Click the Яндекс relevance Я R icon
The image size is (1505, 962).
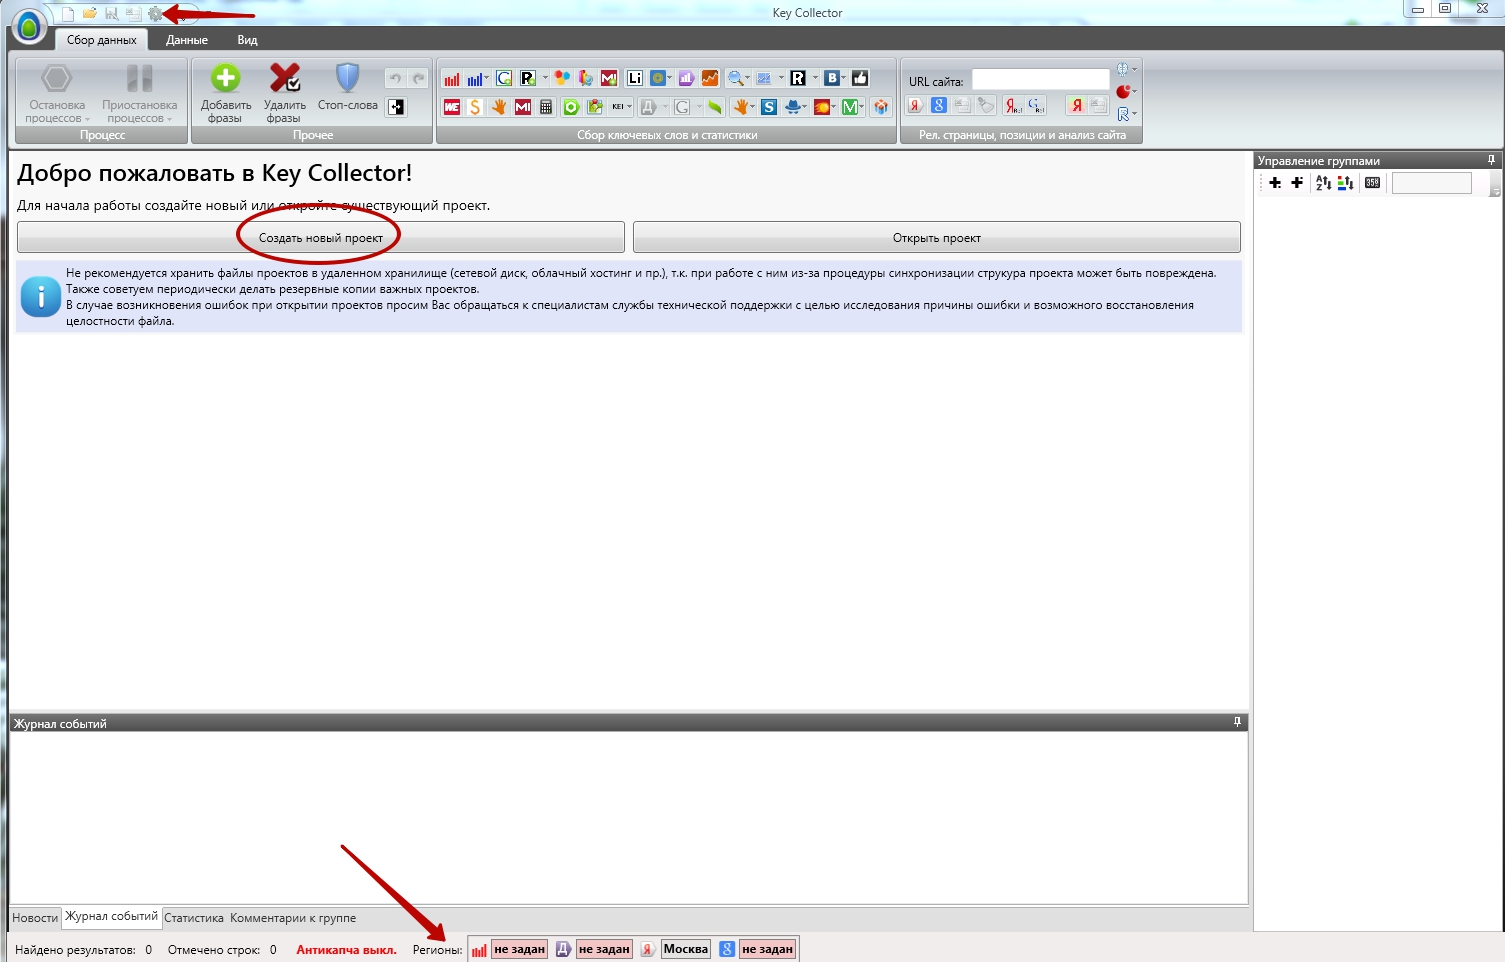1013,105
